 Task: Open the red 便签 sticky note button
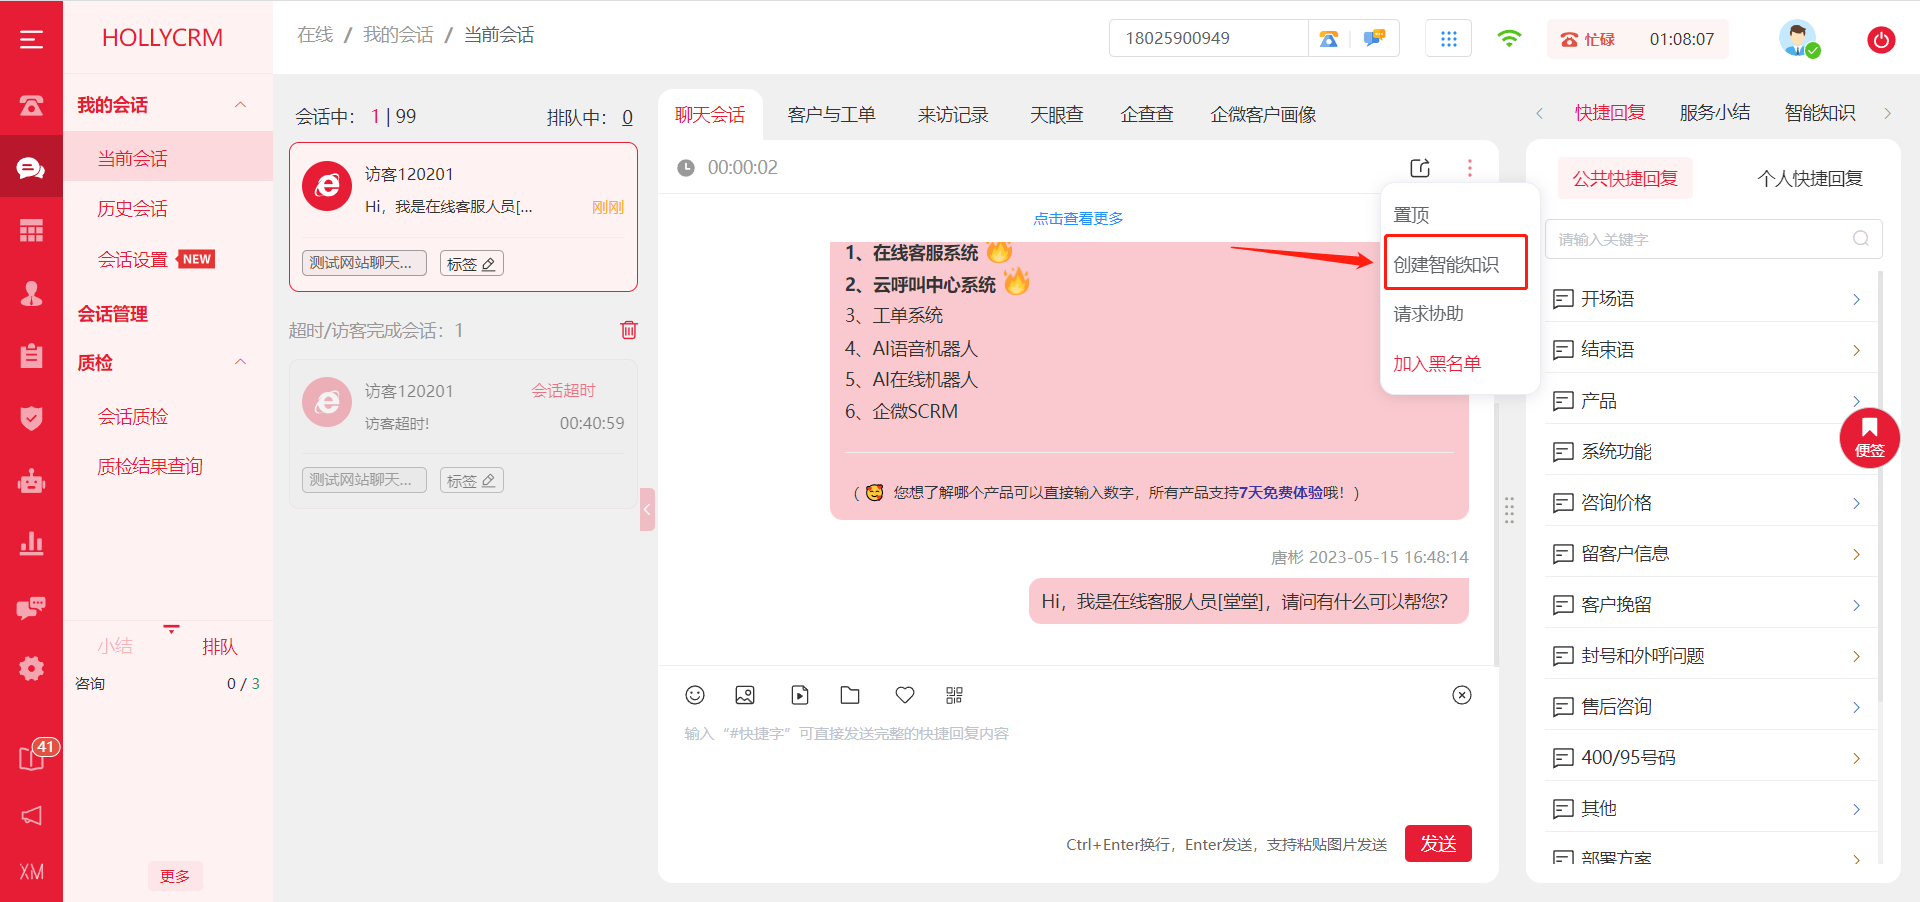(x=1869, y=438)
